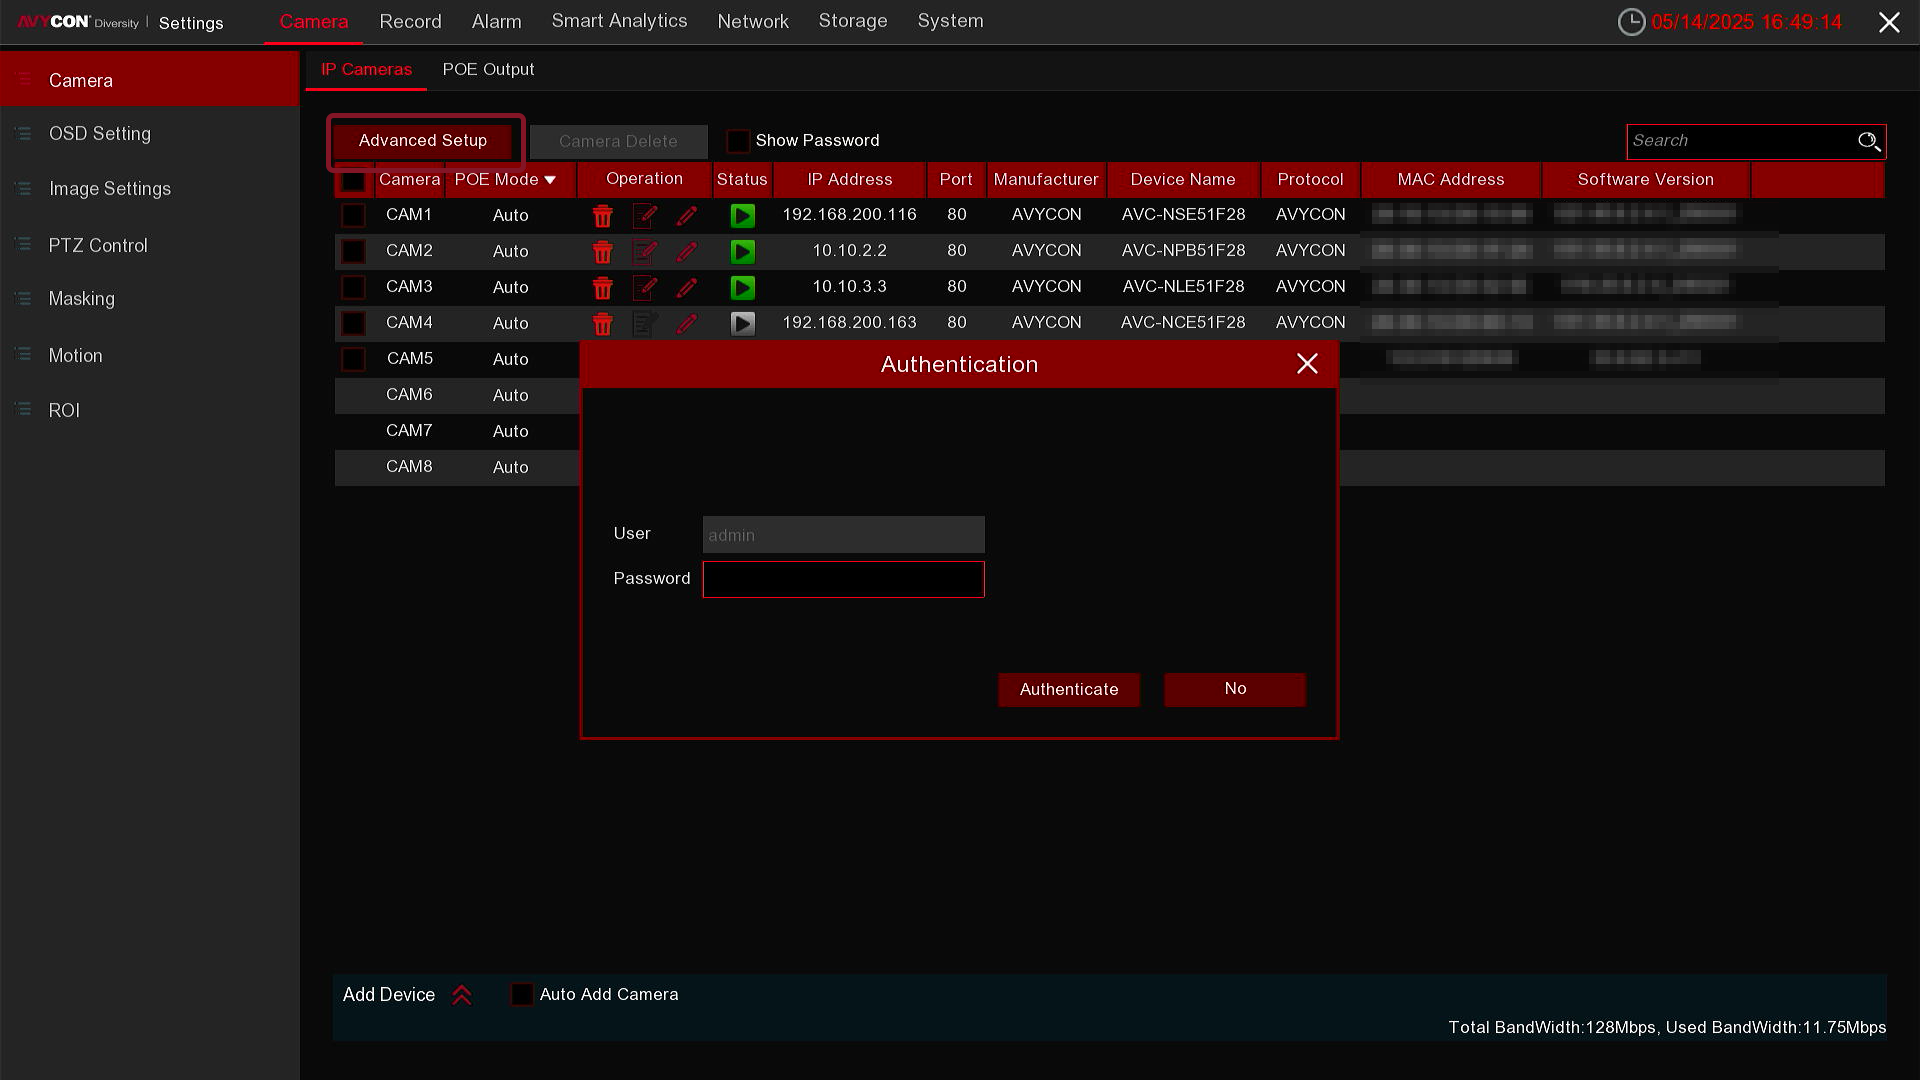1920x1080 pixels.
Task: Enable the Show Password checkbox
Action: pyautogui.click(x=738, y=141)
